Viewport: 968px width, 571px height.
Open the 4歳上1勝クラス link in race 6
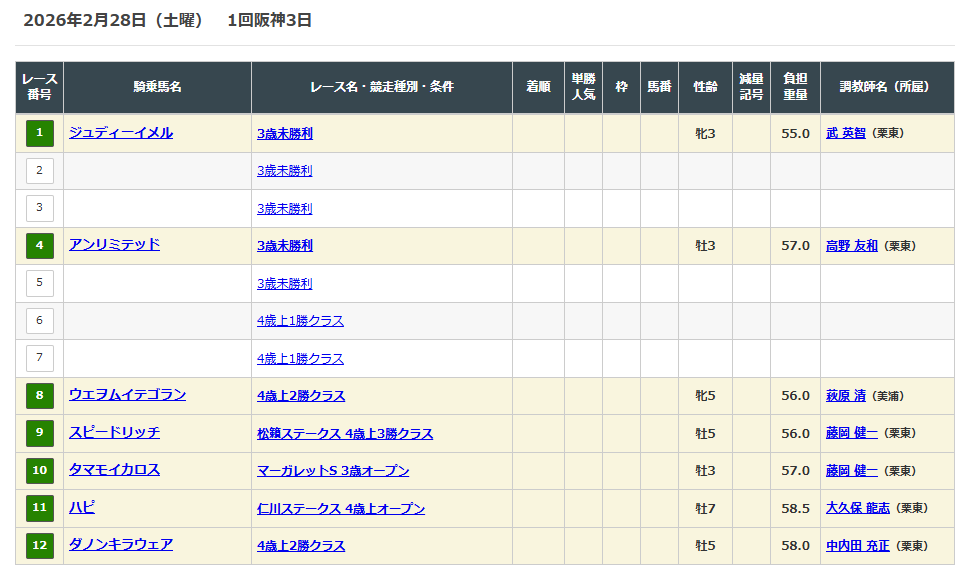tap(300, 321)
